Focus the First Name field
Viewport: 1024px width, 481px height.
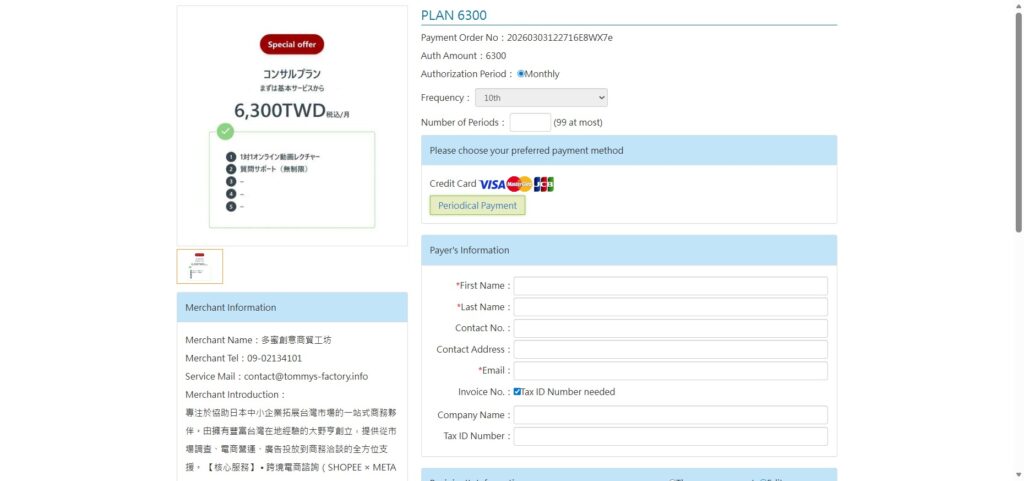[x=670, y=286]
